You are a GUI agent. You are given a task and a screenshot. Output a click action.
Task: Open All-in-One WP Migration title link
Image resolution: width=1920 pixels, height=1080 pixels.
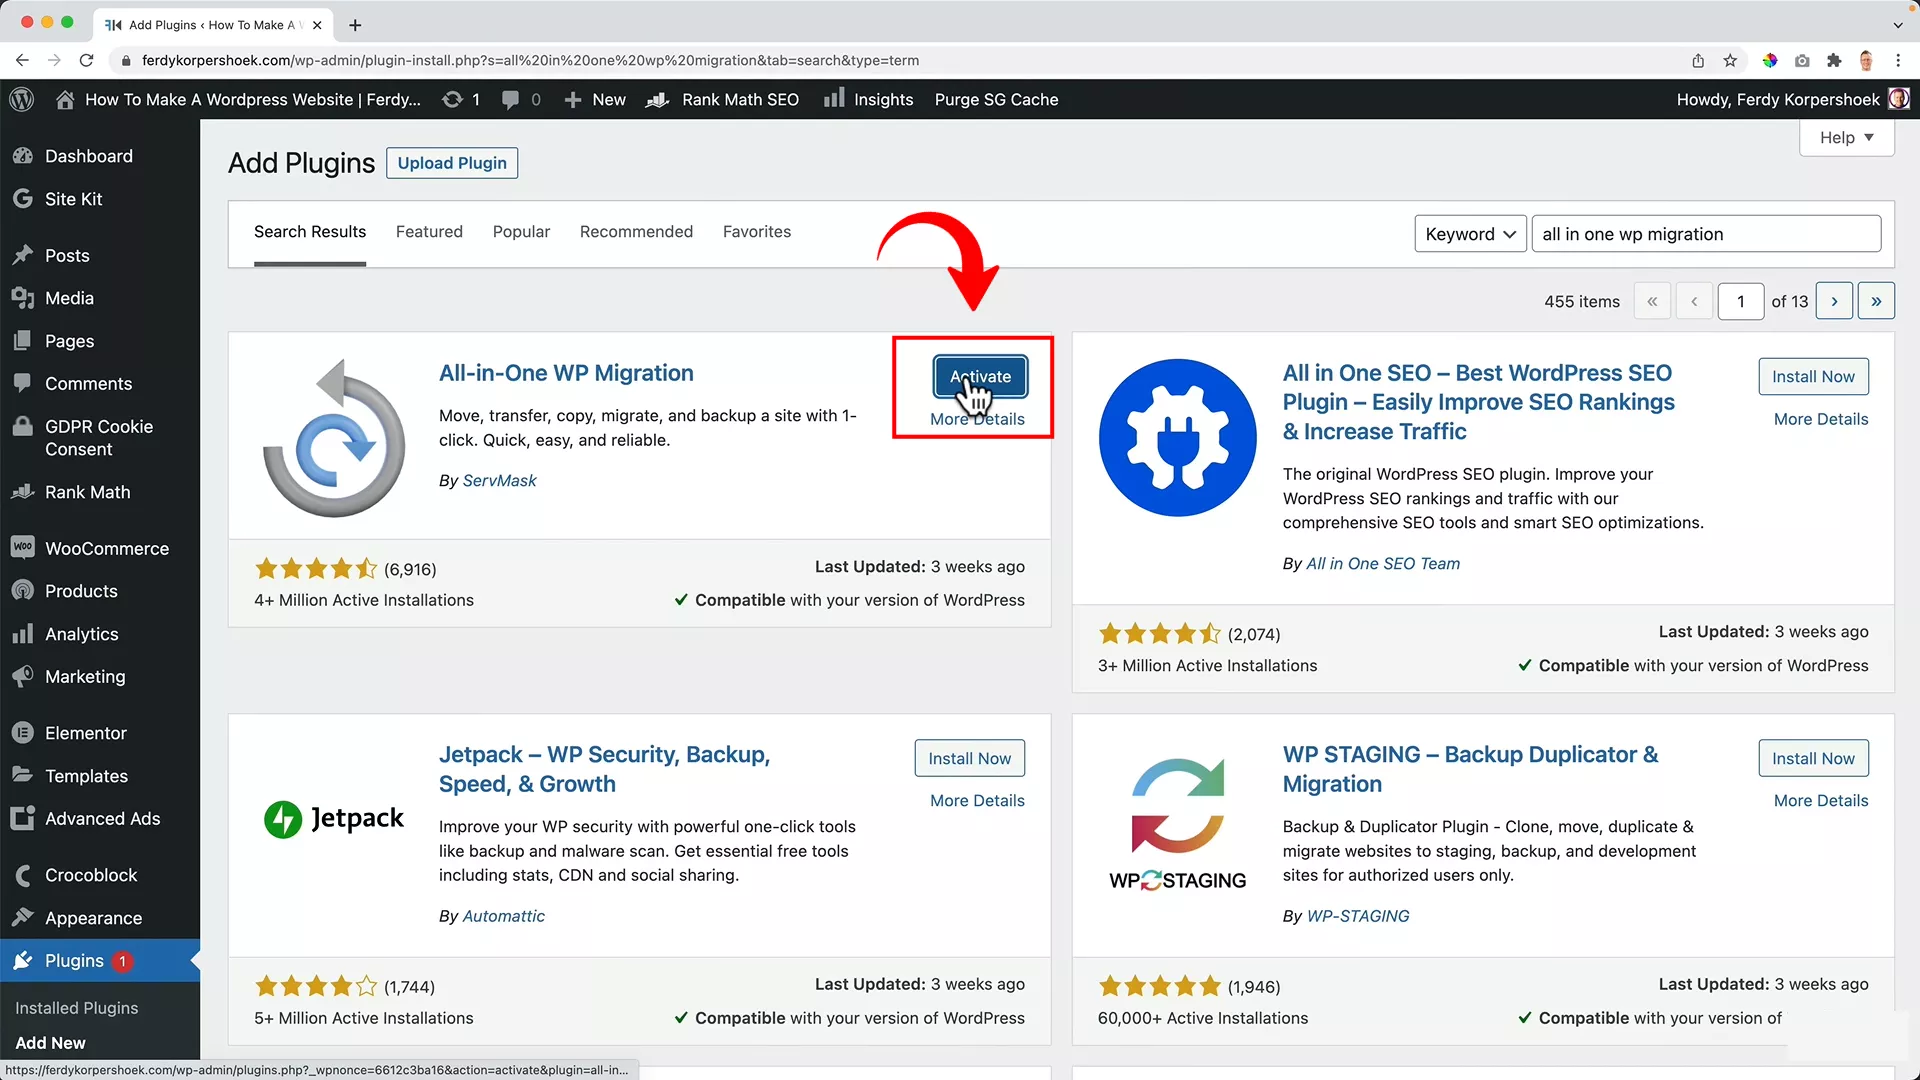coord(566,373)
